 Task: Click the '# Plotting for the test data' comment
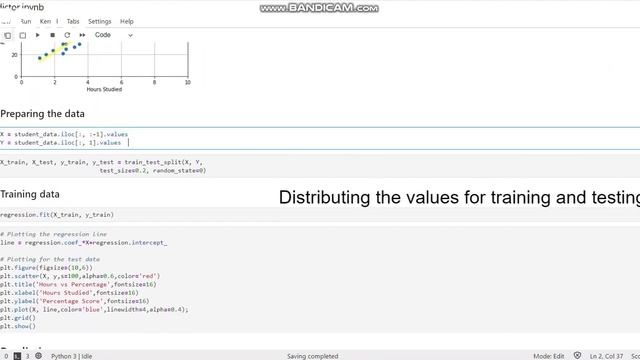pyautogui.click(x=50, y=260)
